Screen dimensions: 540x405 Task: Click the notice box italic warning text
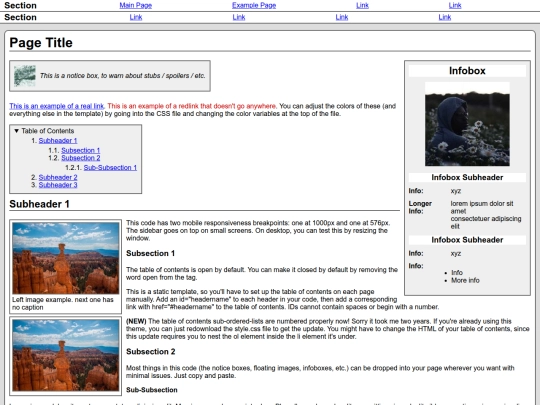122,76
